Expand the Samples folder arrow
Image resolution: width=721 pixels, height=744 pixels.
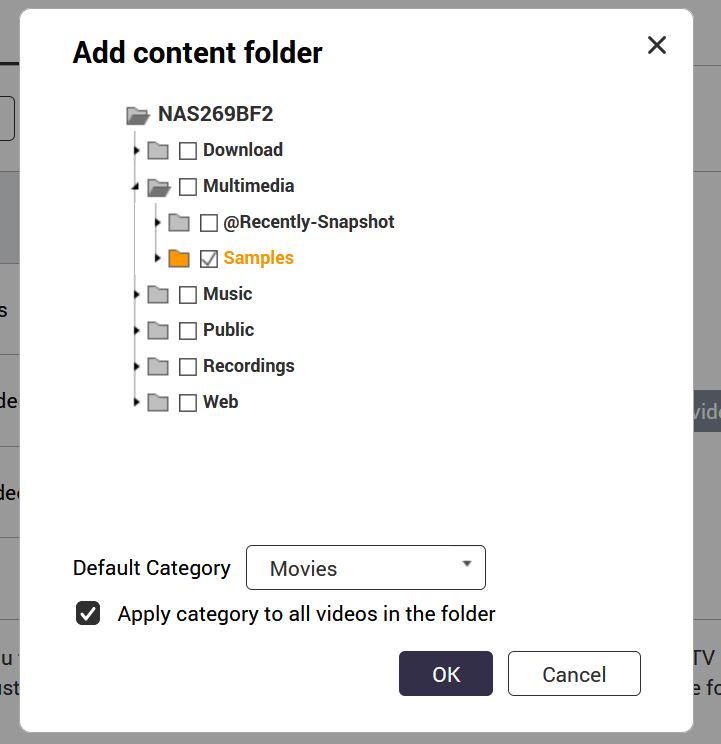pos(157,258)
